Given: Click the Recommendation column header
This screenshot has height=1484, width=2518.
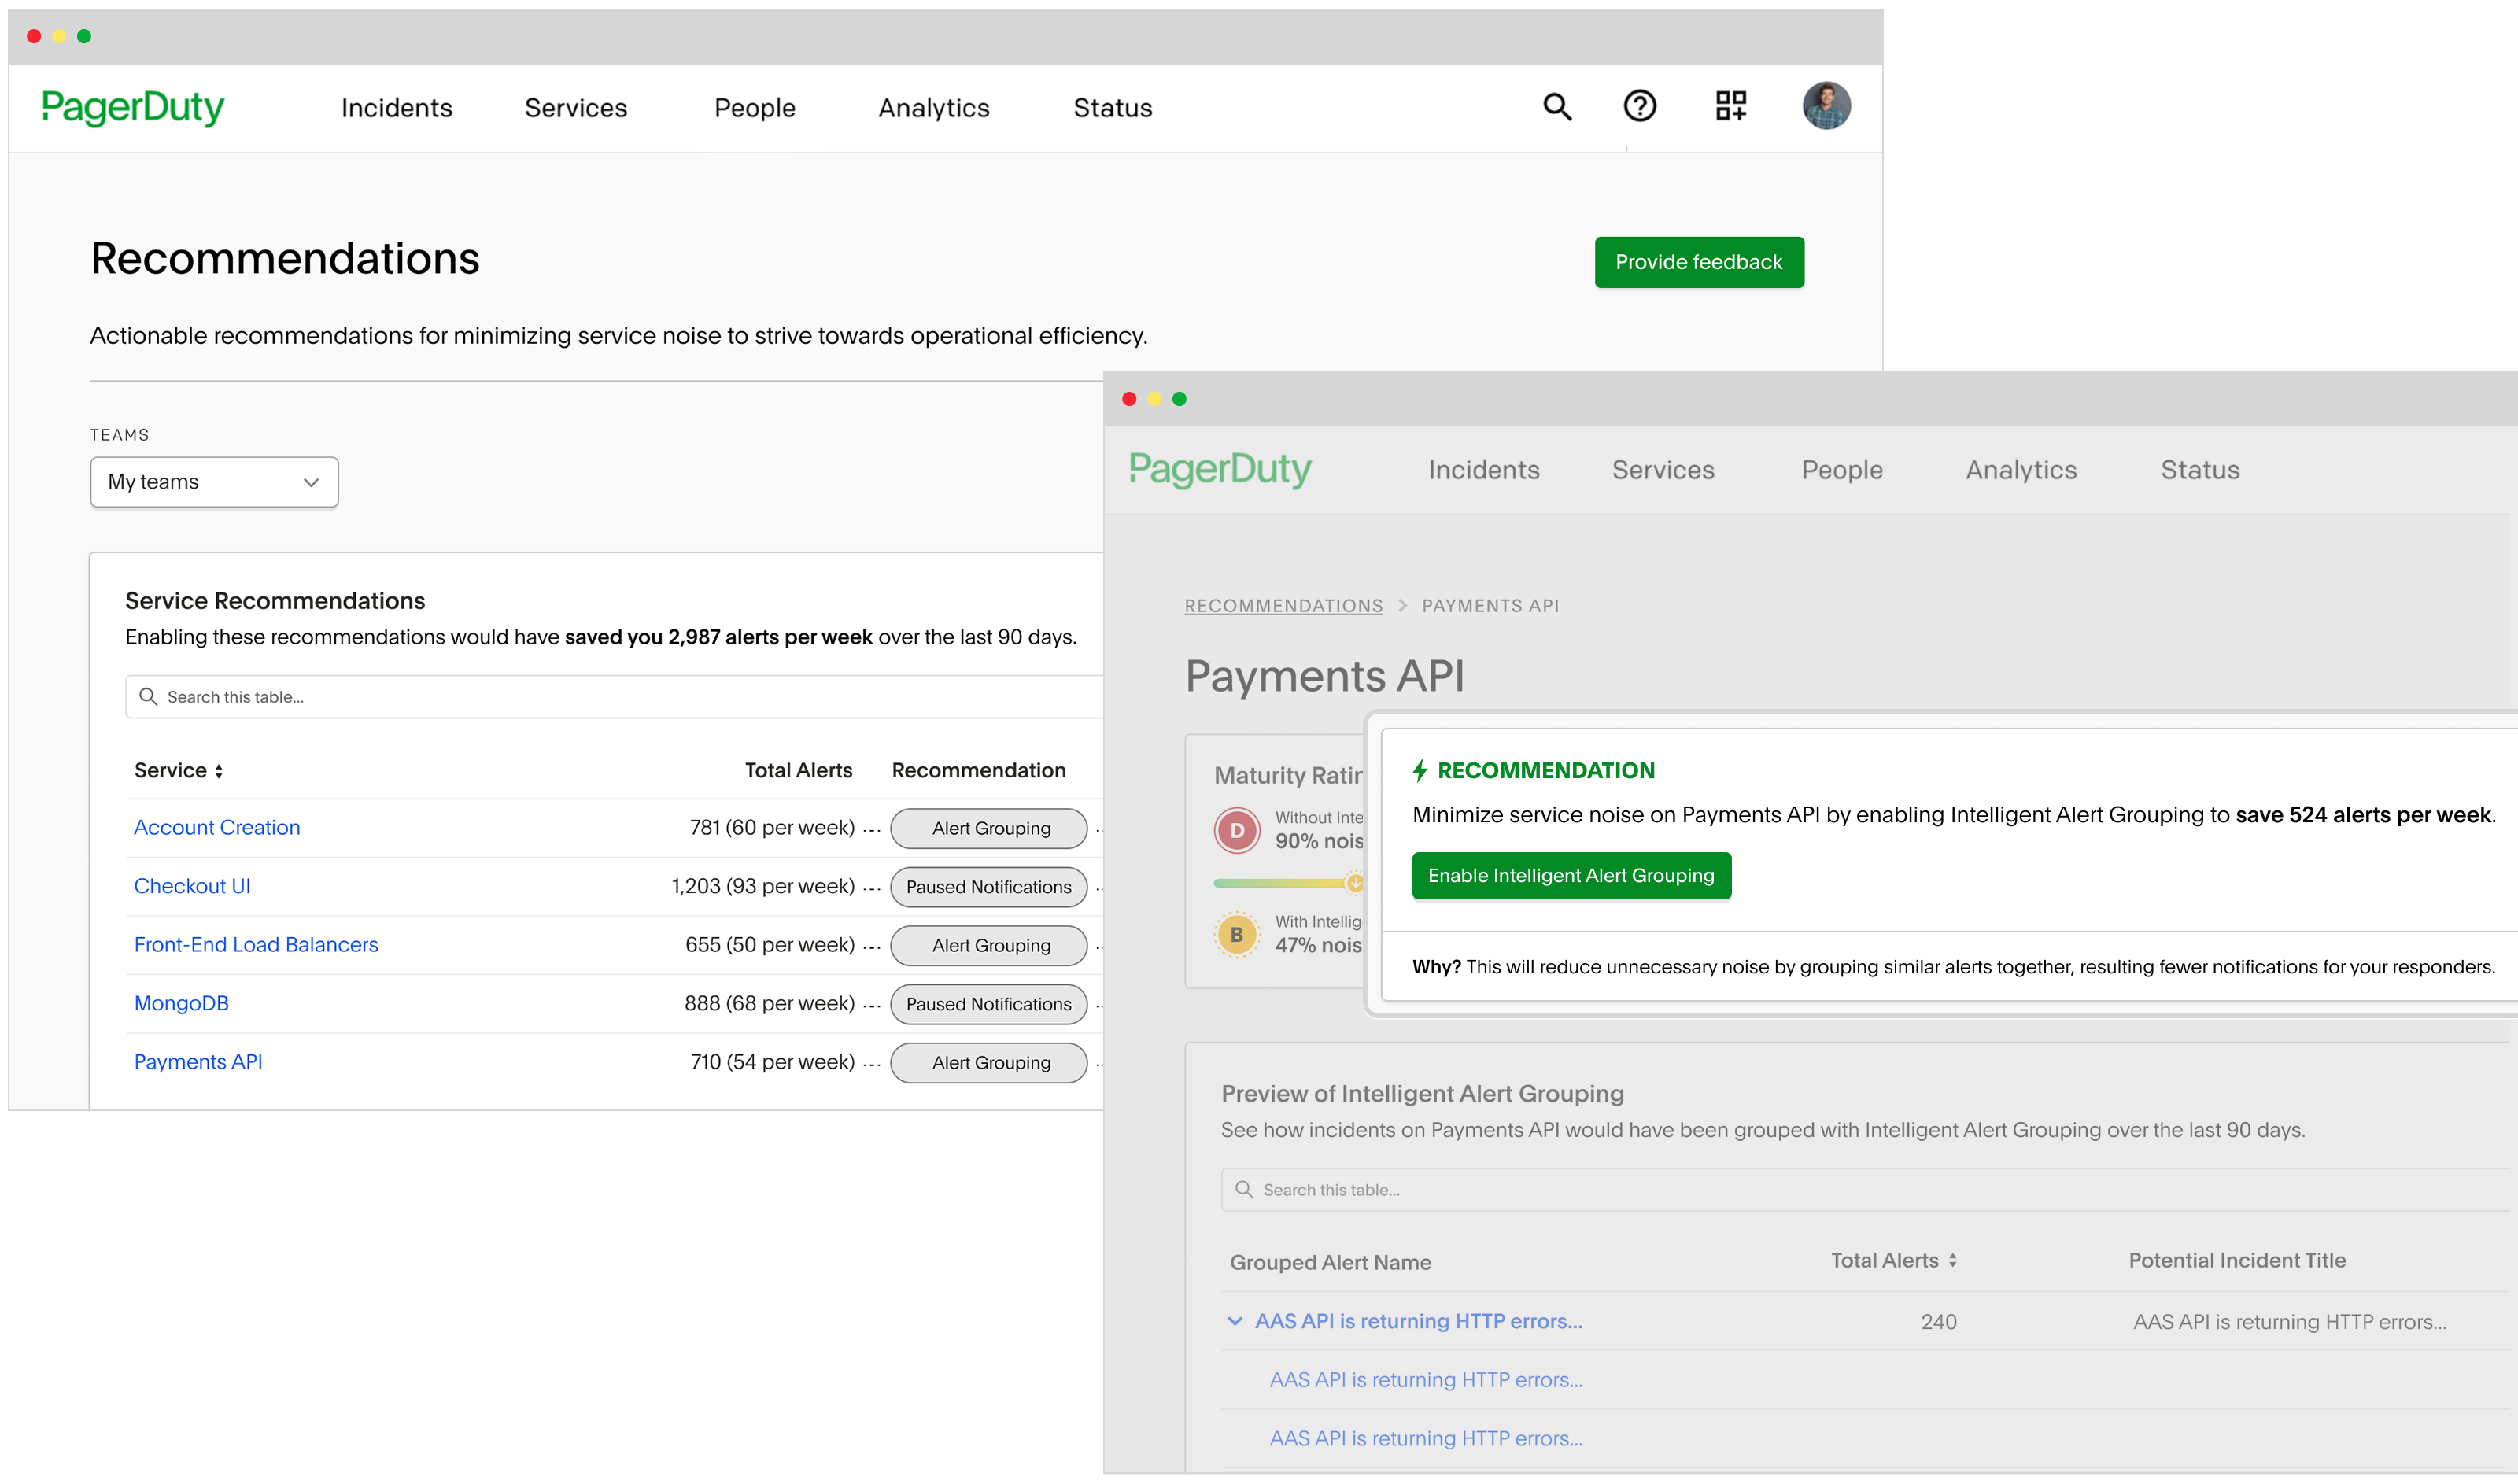Looking at the screenshot, I should coord(978,770).
